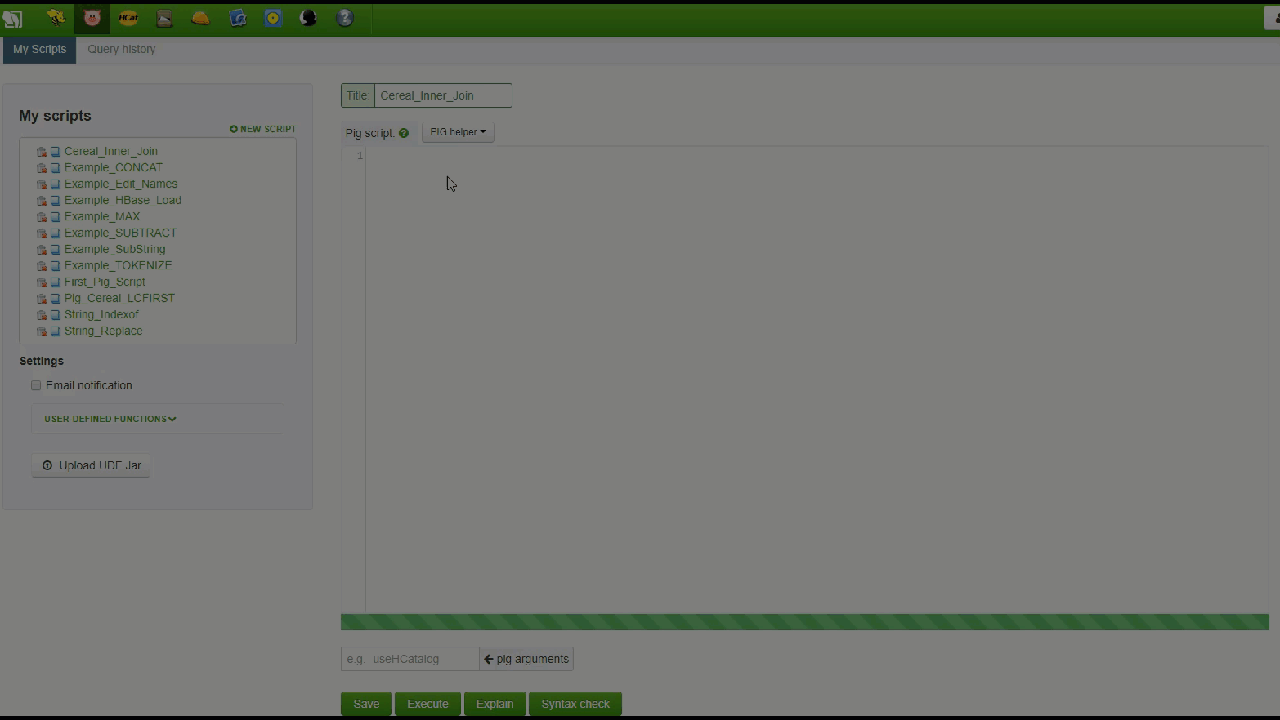The image size is (1280, 720).
Task: Open the Example_Edit_Names script
Action: 121,184
